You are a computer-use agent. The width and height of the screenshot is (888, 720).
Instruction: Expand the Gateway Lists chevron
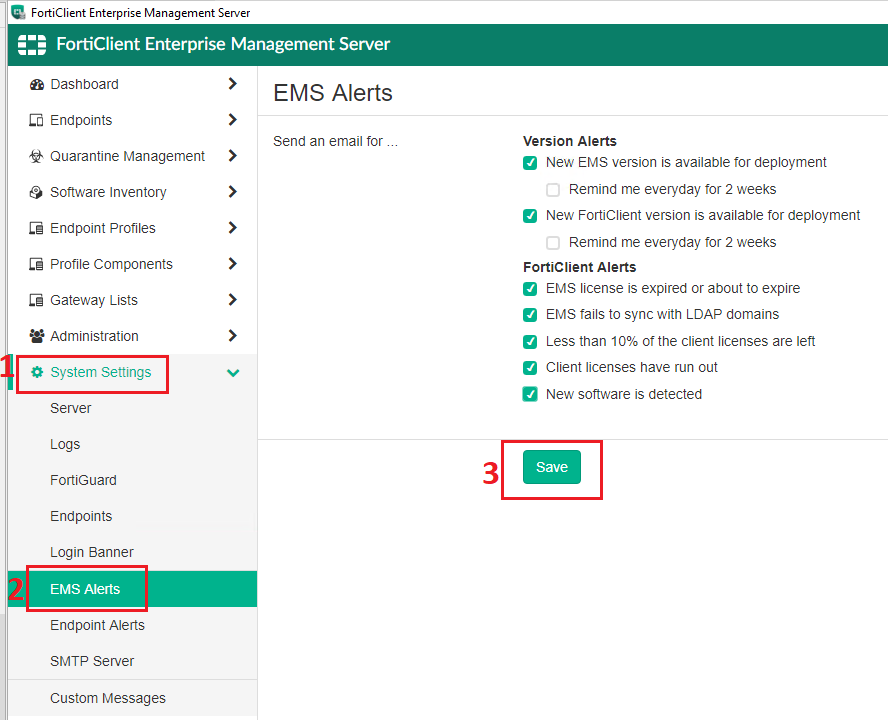pyautogui.click(x=232, y=300)
